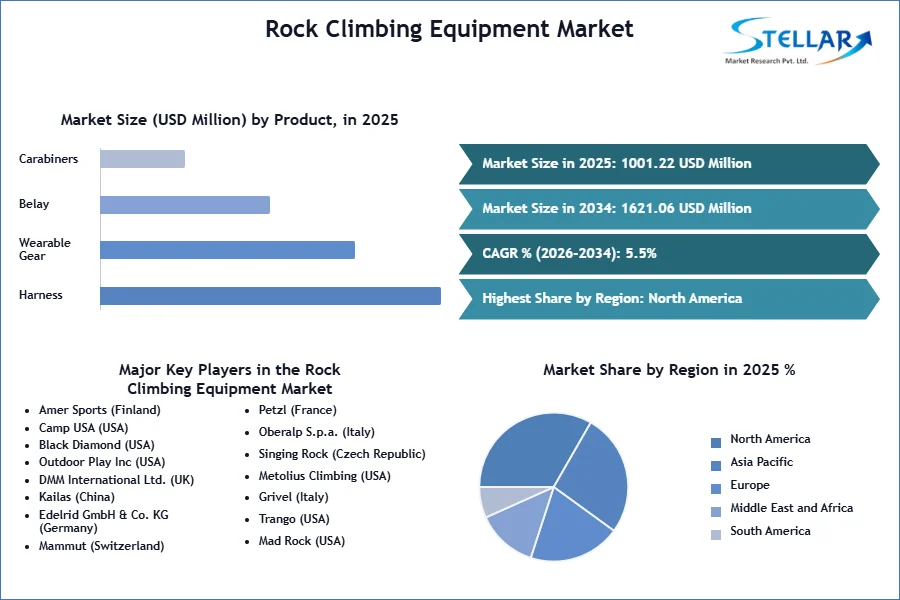Select the Wearable Gear bar
The image size is (900, 600).
point(227,250)
